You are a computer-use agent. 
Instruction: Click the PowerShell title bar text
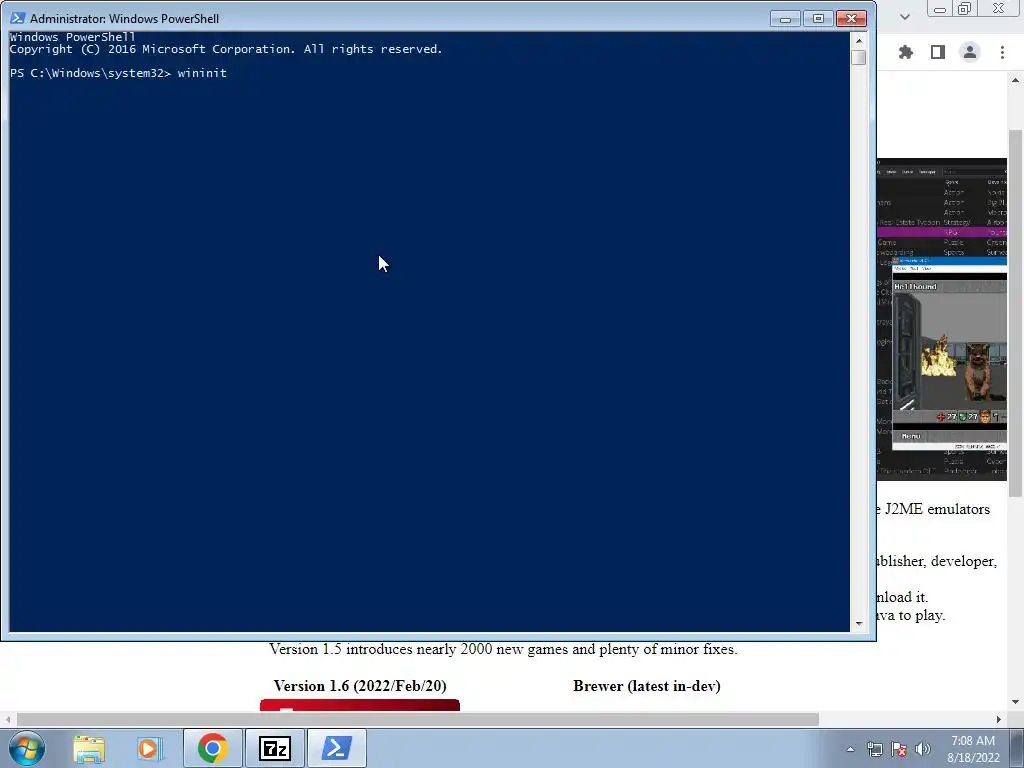(124, 18)
